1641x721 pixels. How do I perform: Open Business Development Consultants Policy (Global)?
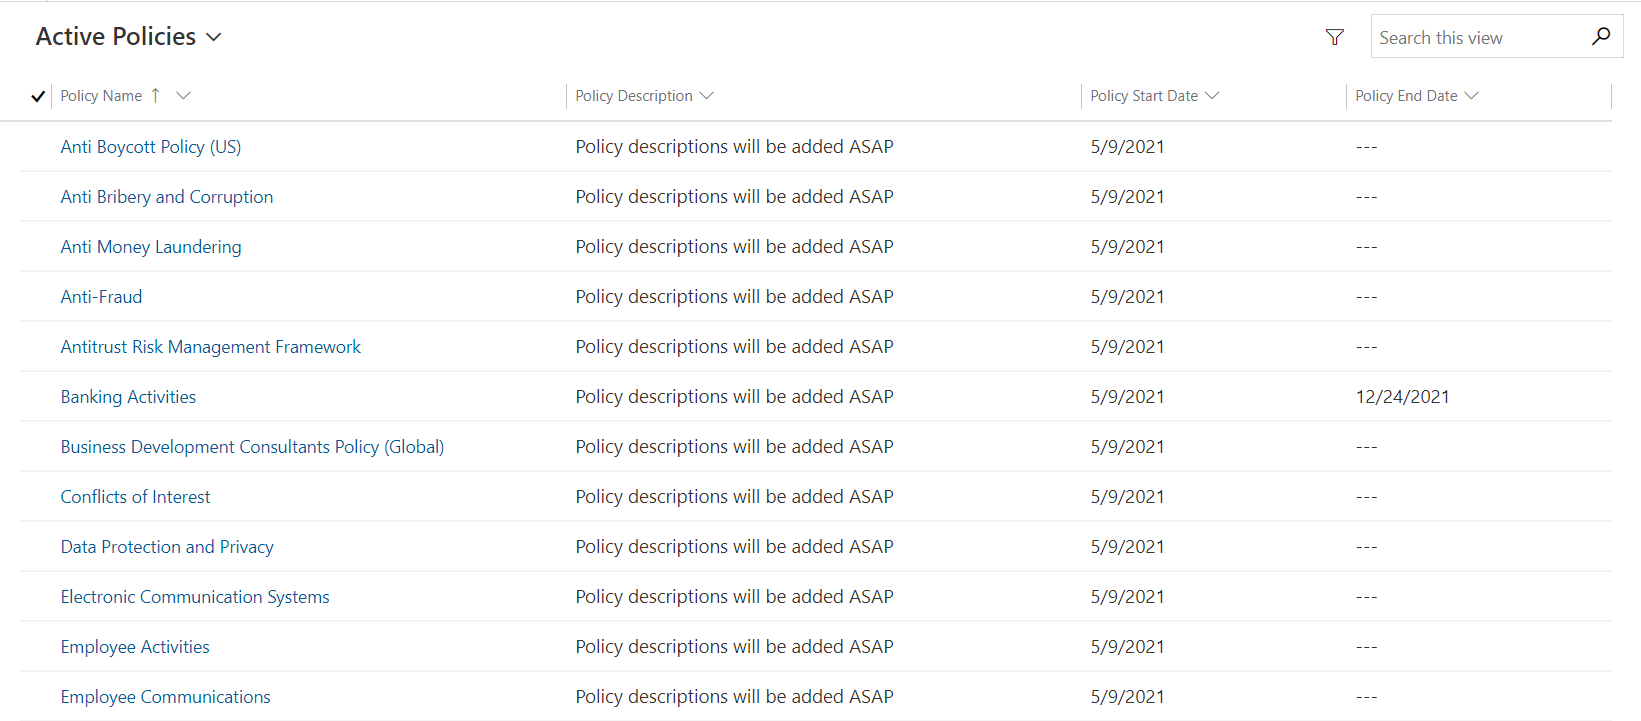click(252, 447)
